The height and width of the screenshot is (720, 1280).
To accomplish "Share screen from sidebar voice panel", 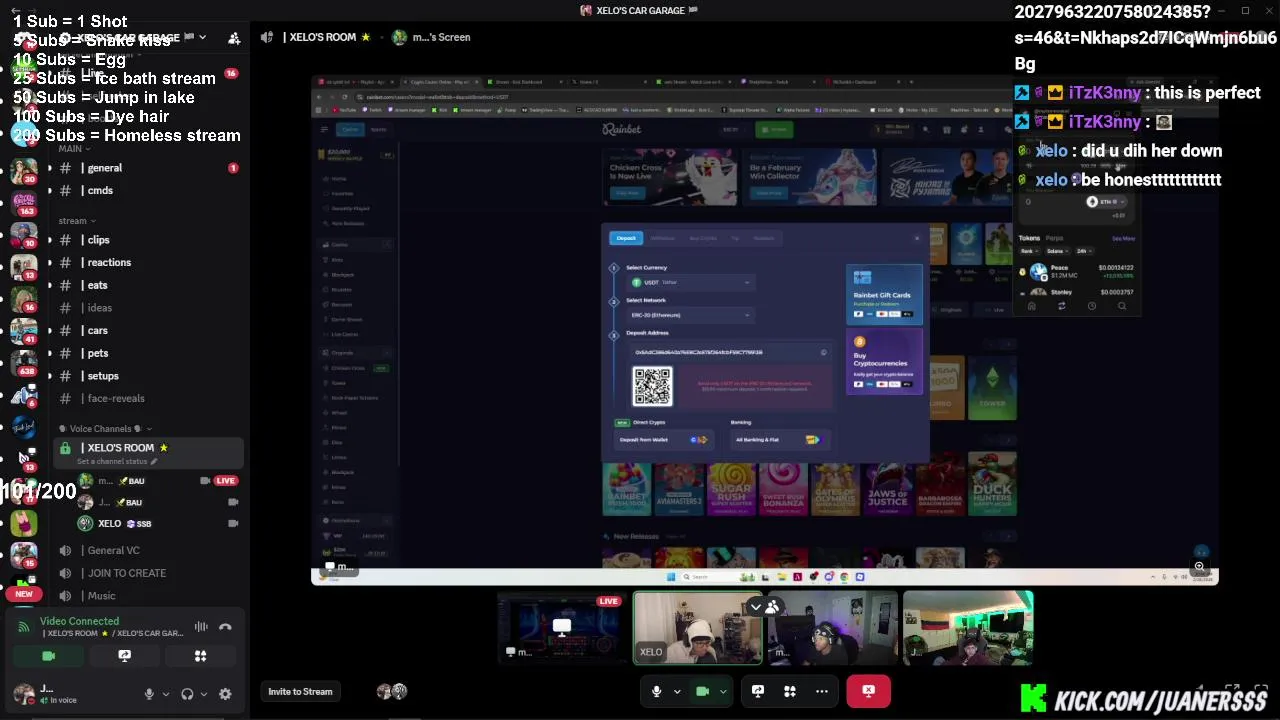I will 124,656.
